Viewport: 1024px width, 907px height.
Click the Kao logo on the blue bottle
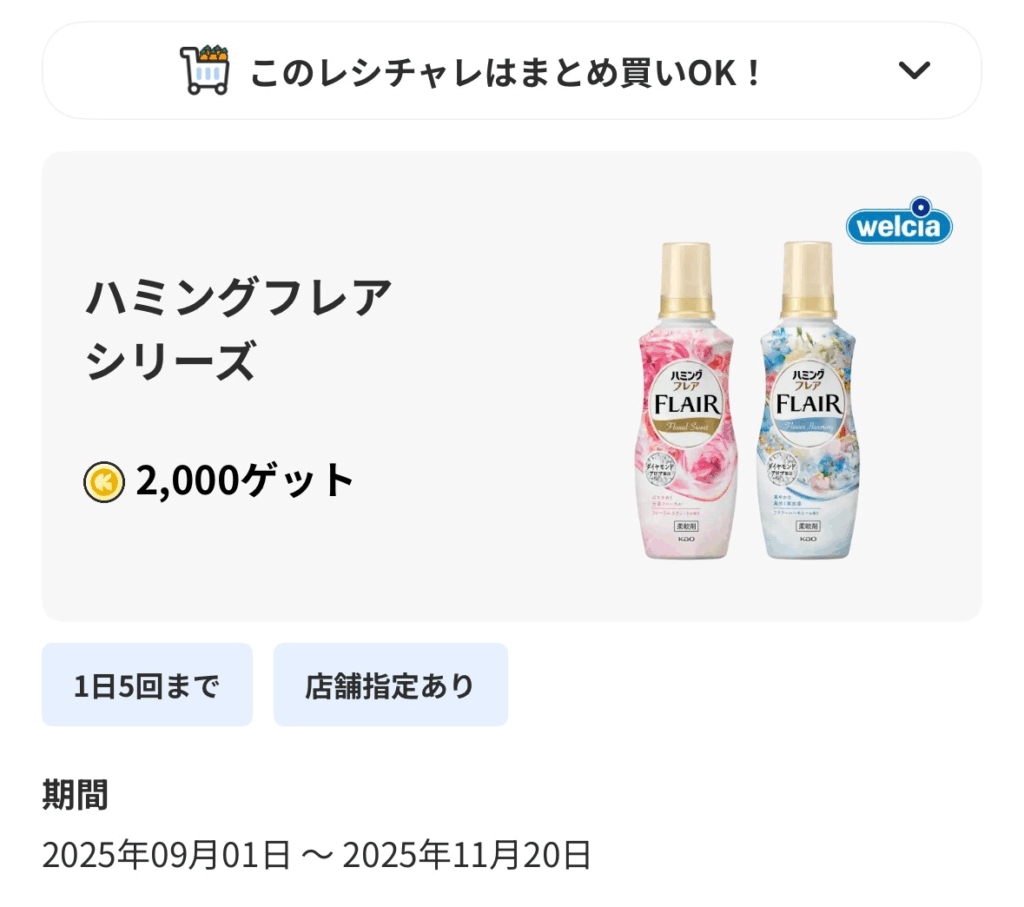(x=808, y=540)
